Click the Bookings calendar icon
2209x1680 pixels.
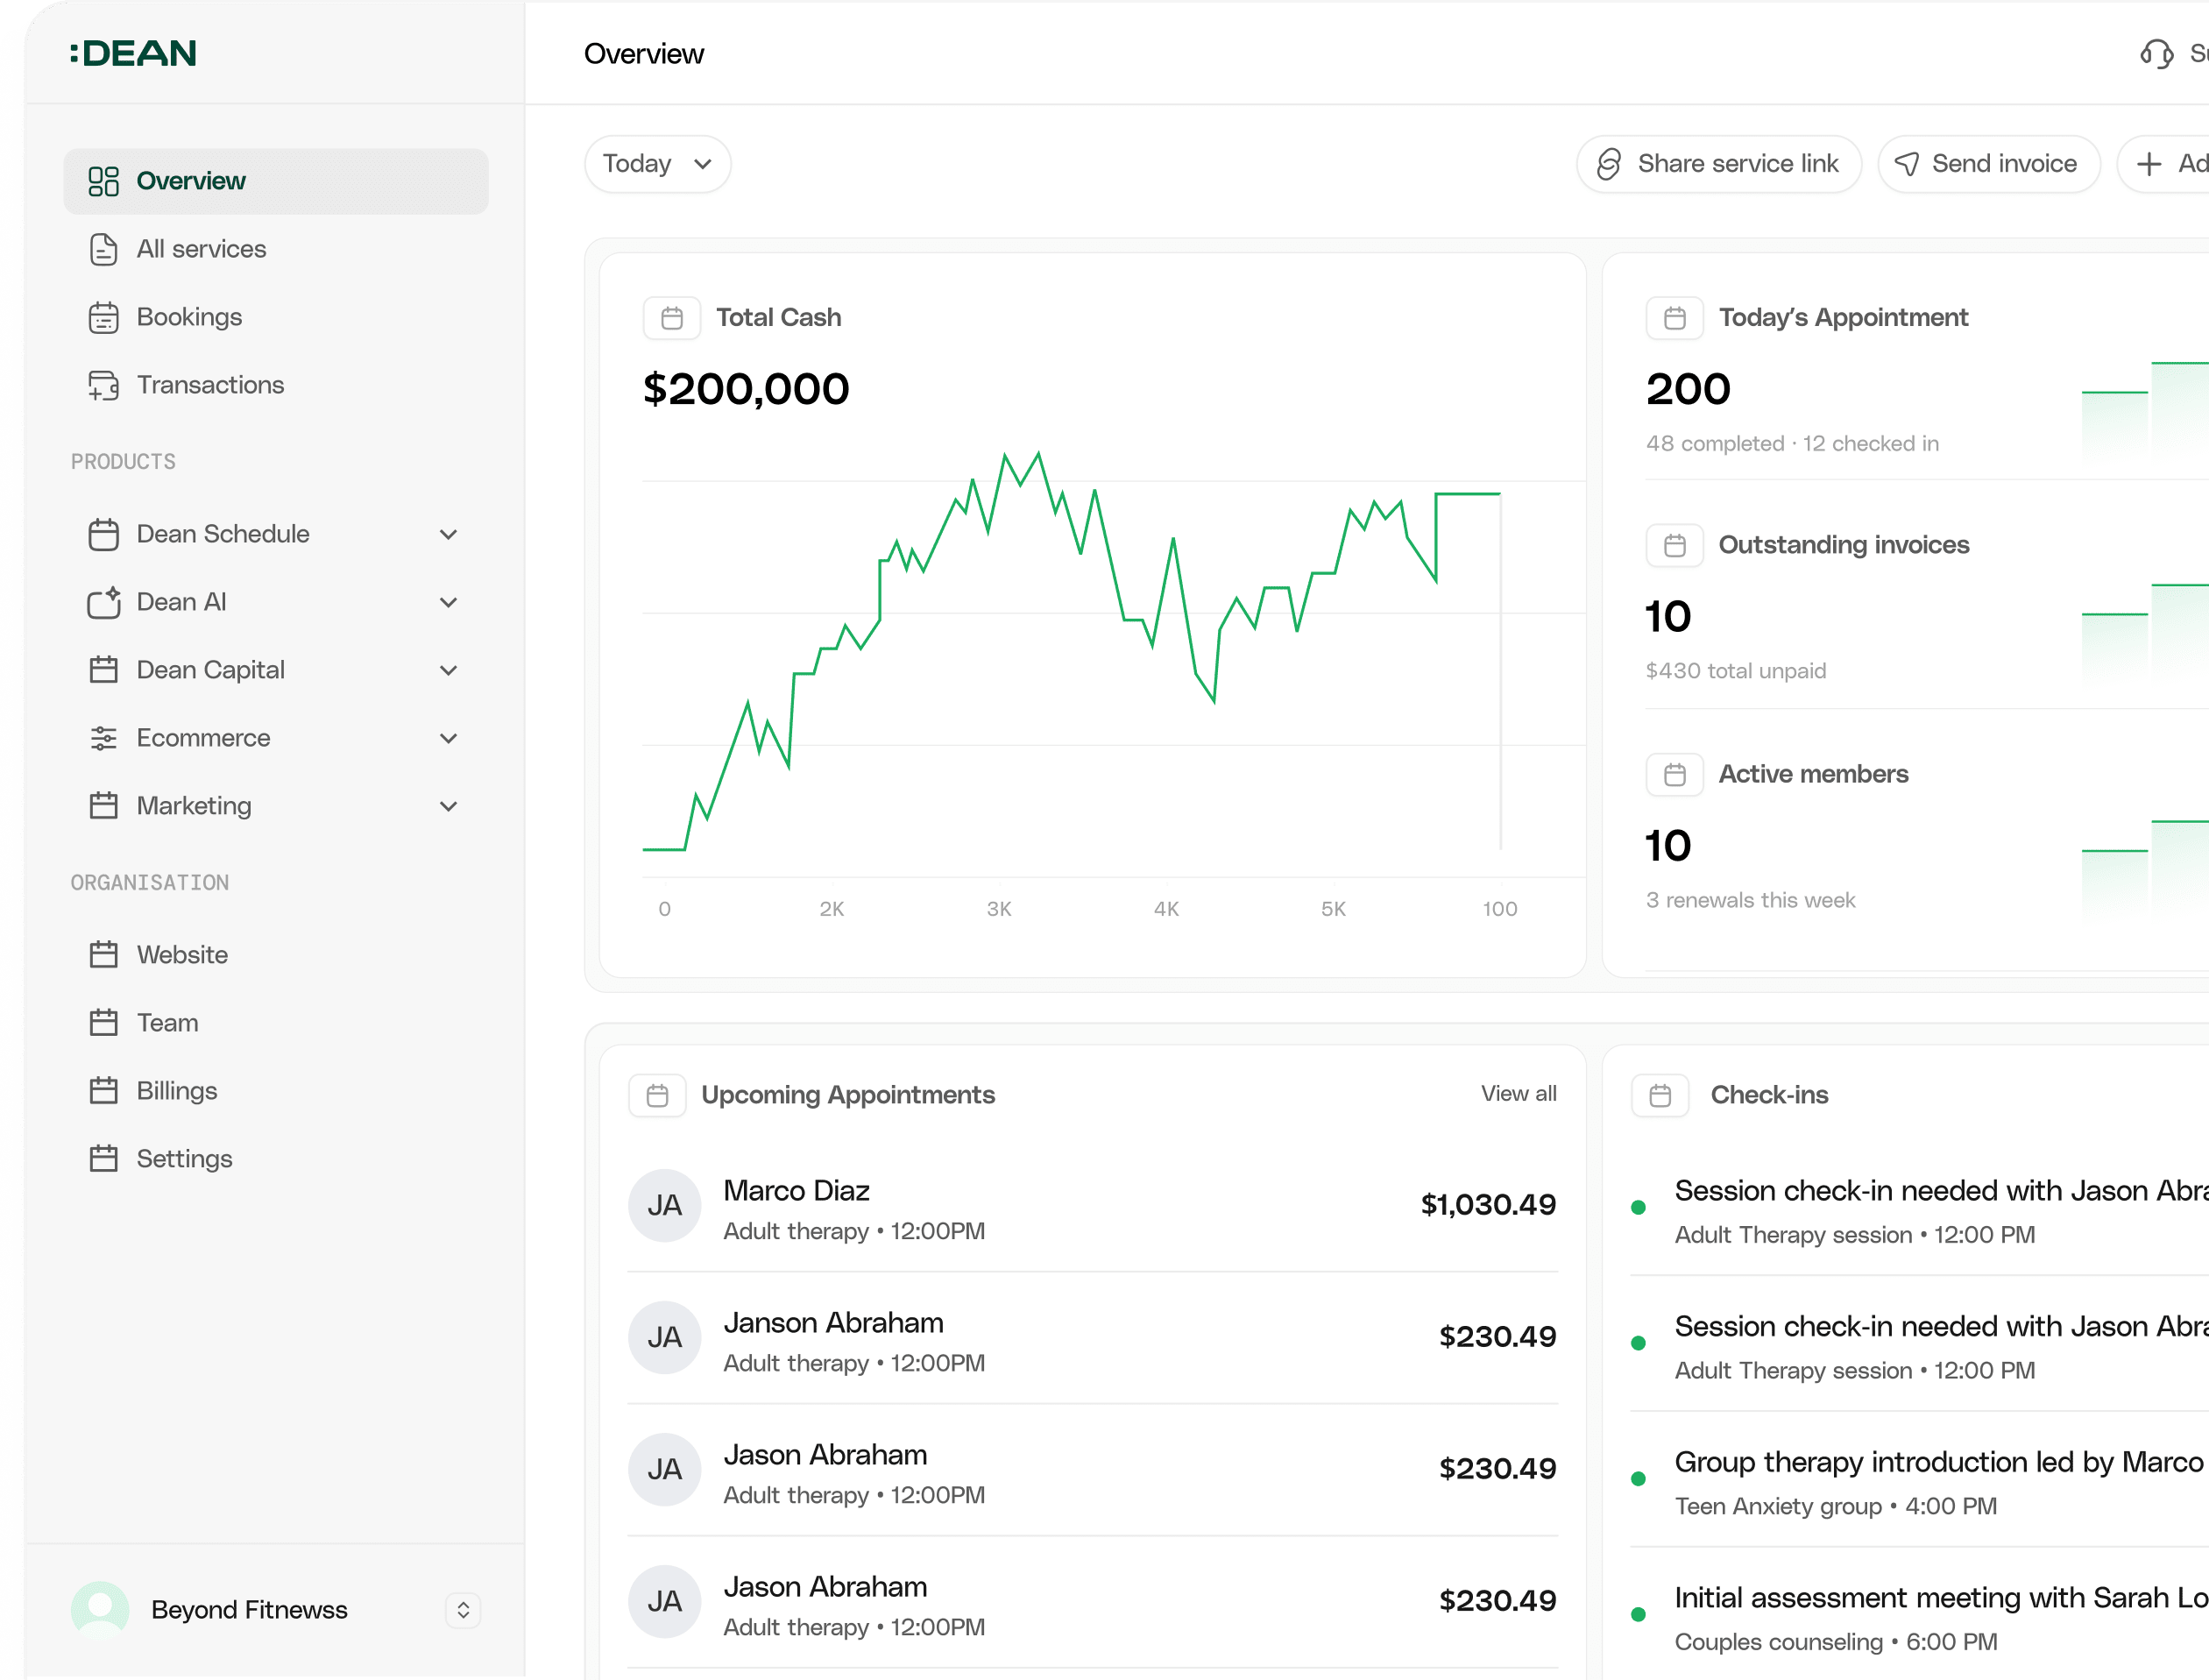pos(103,317)
